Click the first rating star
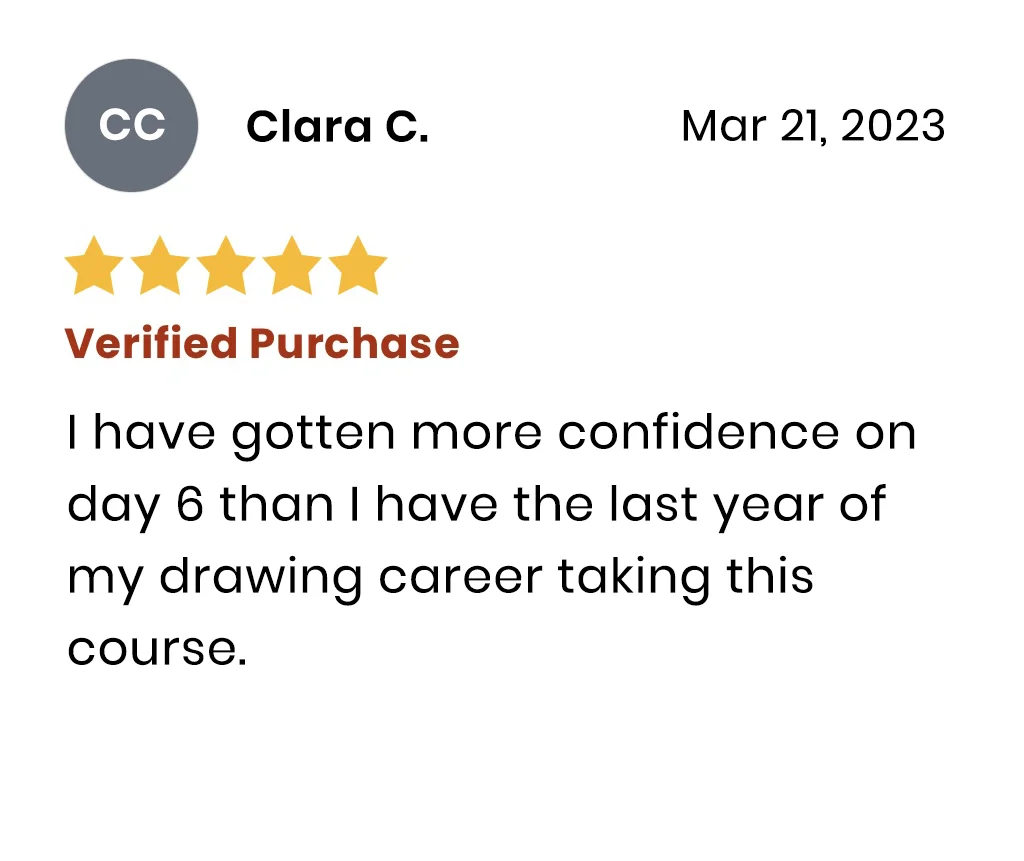The image size is (1024, 861). (95, 267)
